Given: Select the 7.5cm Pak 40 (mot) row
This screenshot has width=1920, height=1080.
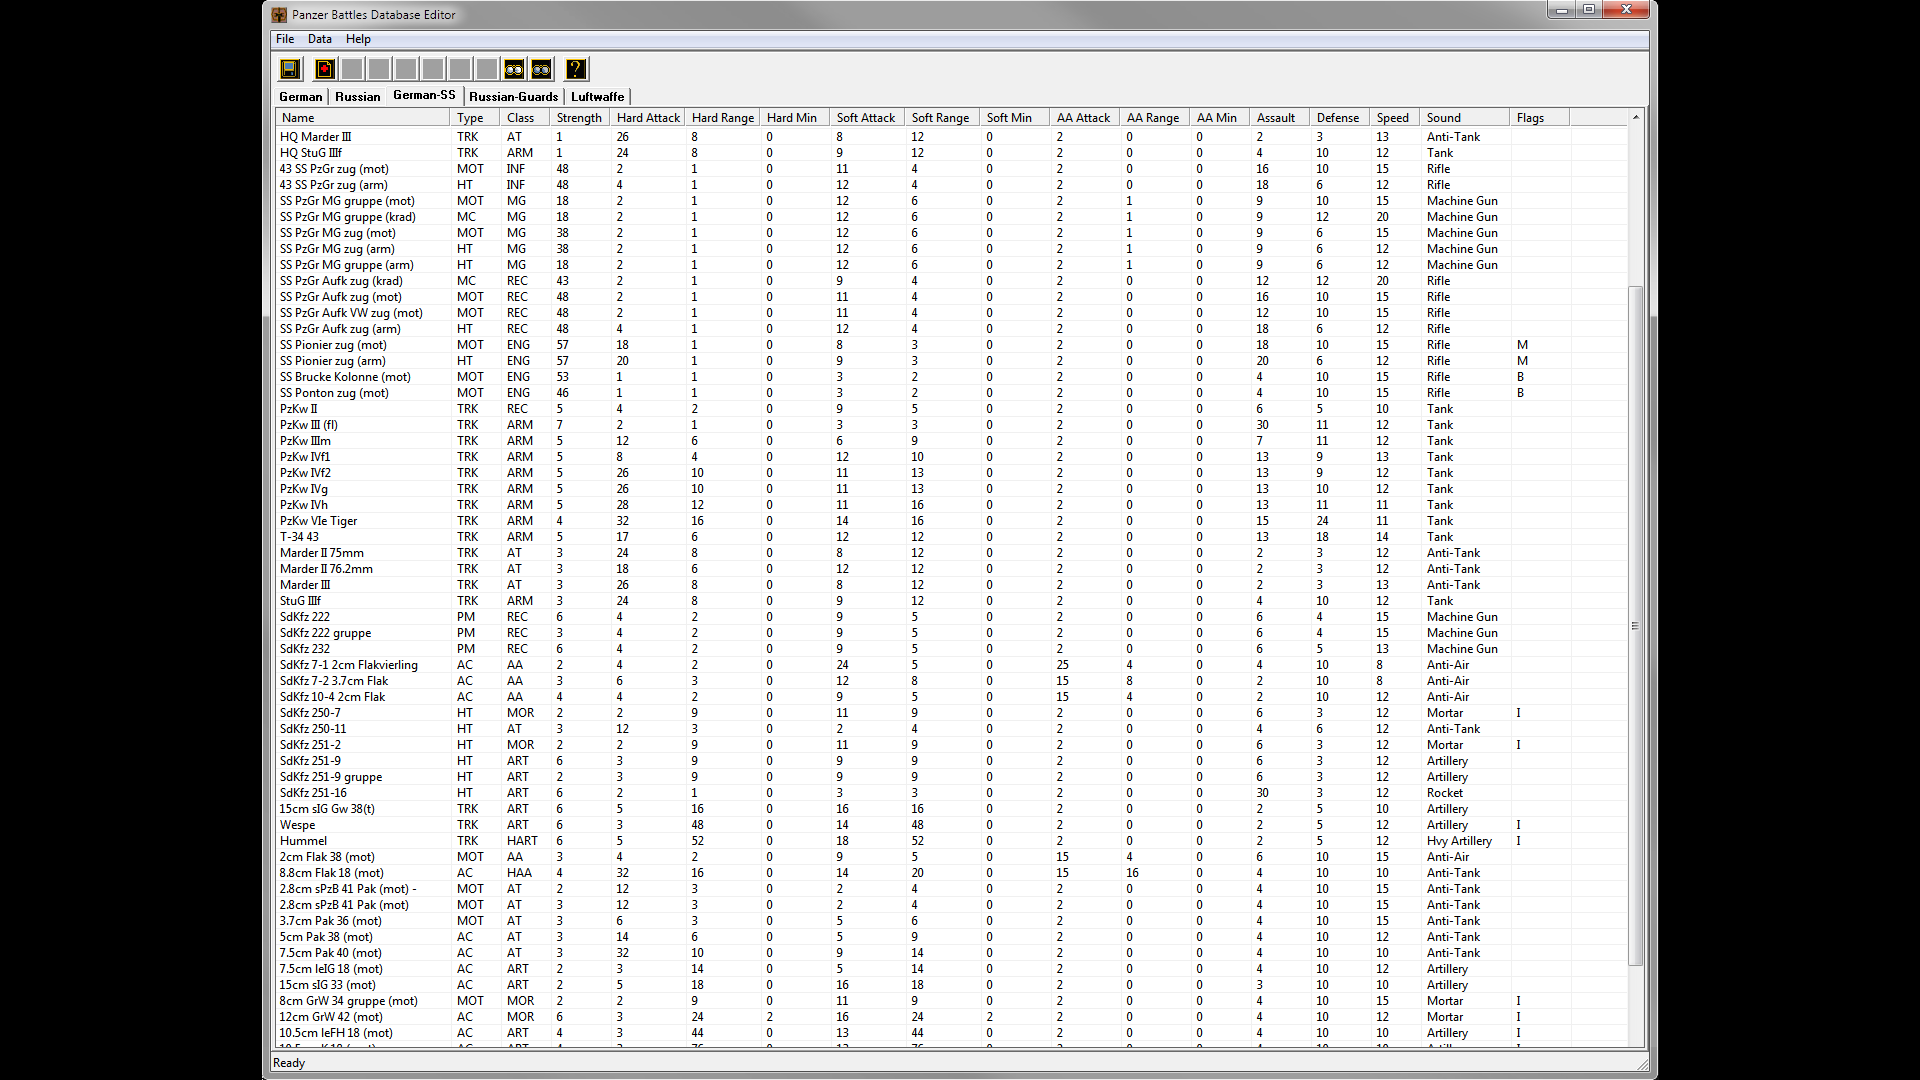Looking at the screenshot, I should click(x=952, y=953).
